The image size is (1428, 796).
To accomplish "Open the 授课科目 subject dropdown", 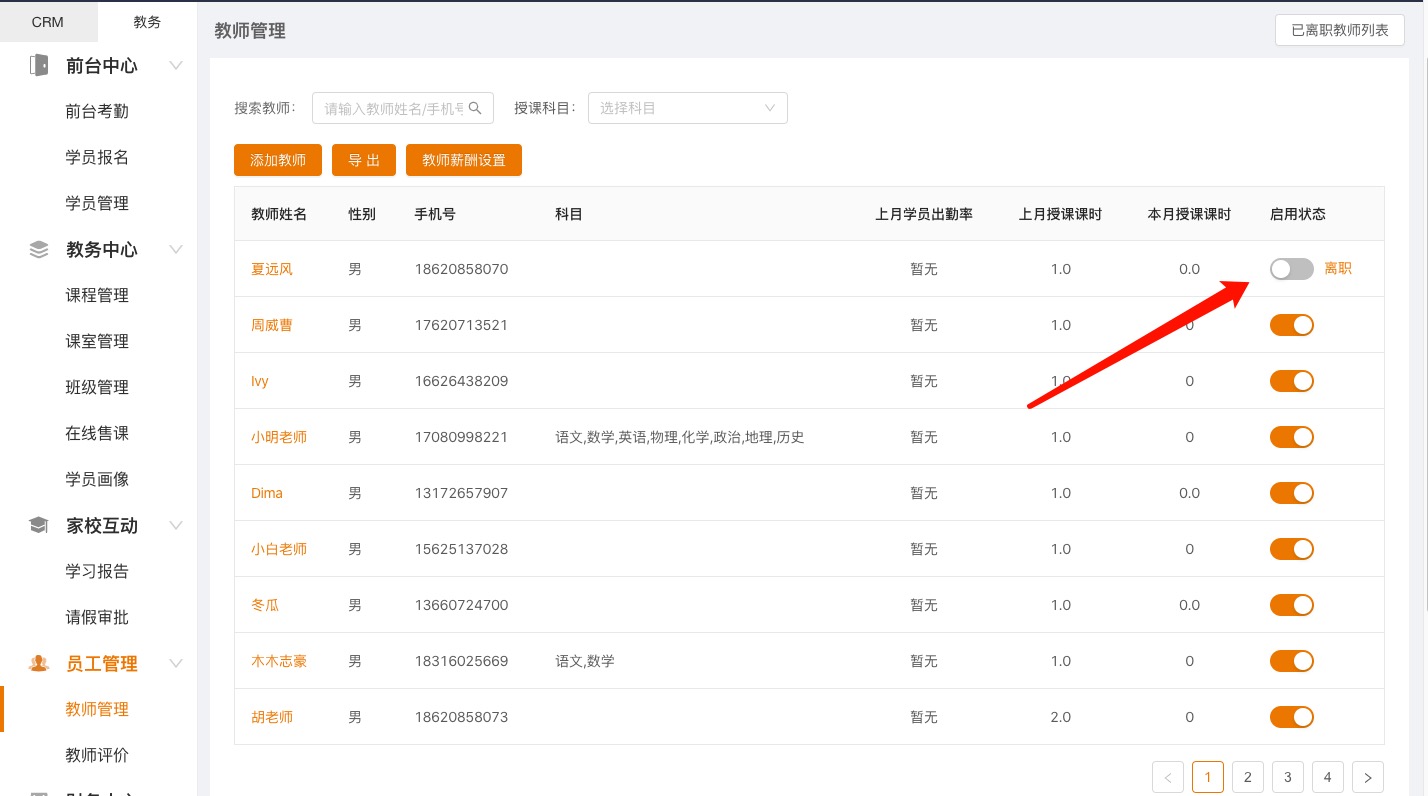I will click(687, 108).
